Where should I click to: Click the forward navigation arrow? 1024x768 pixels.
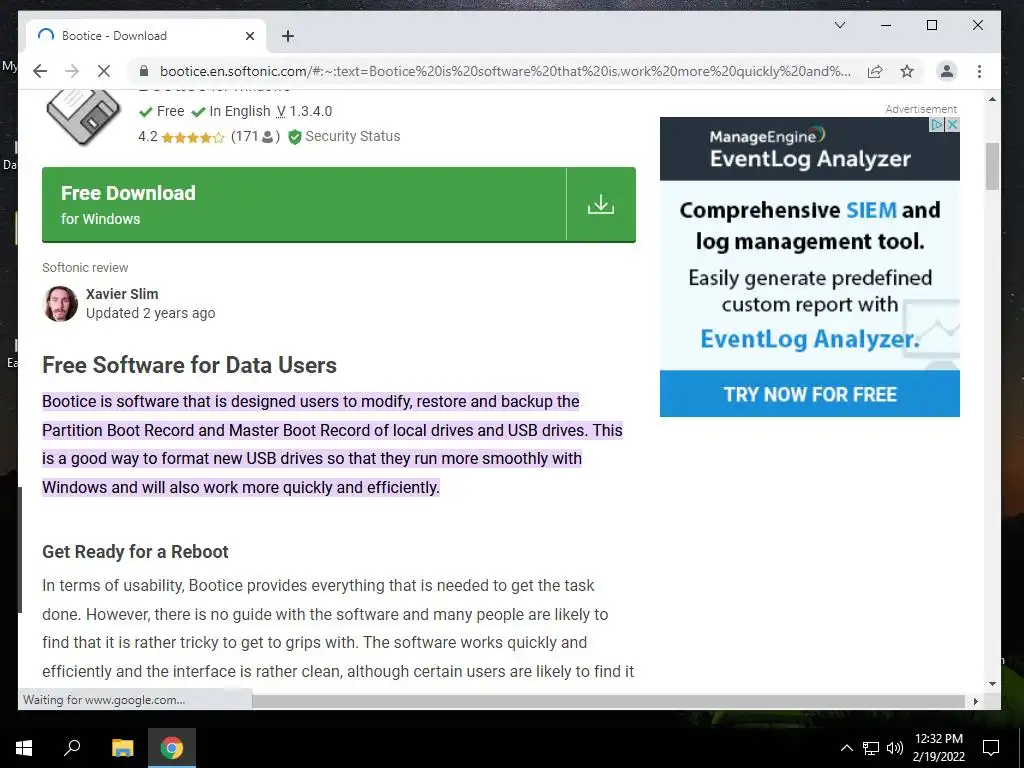(72, 71)
